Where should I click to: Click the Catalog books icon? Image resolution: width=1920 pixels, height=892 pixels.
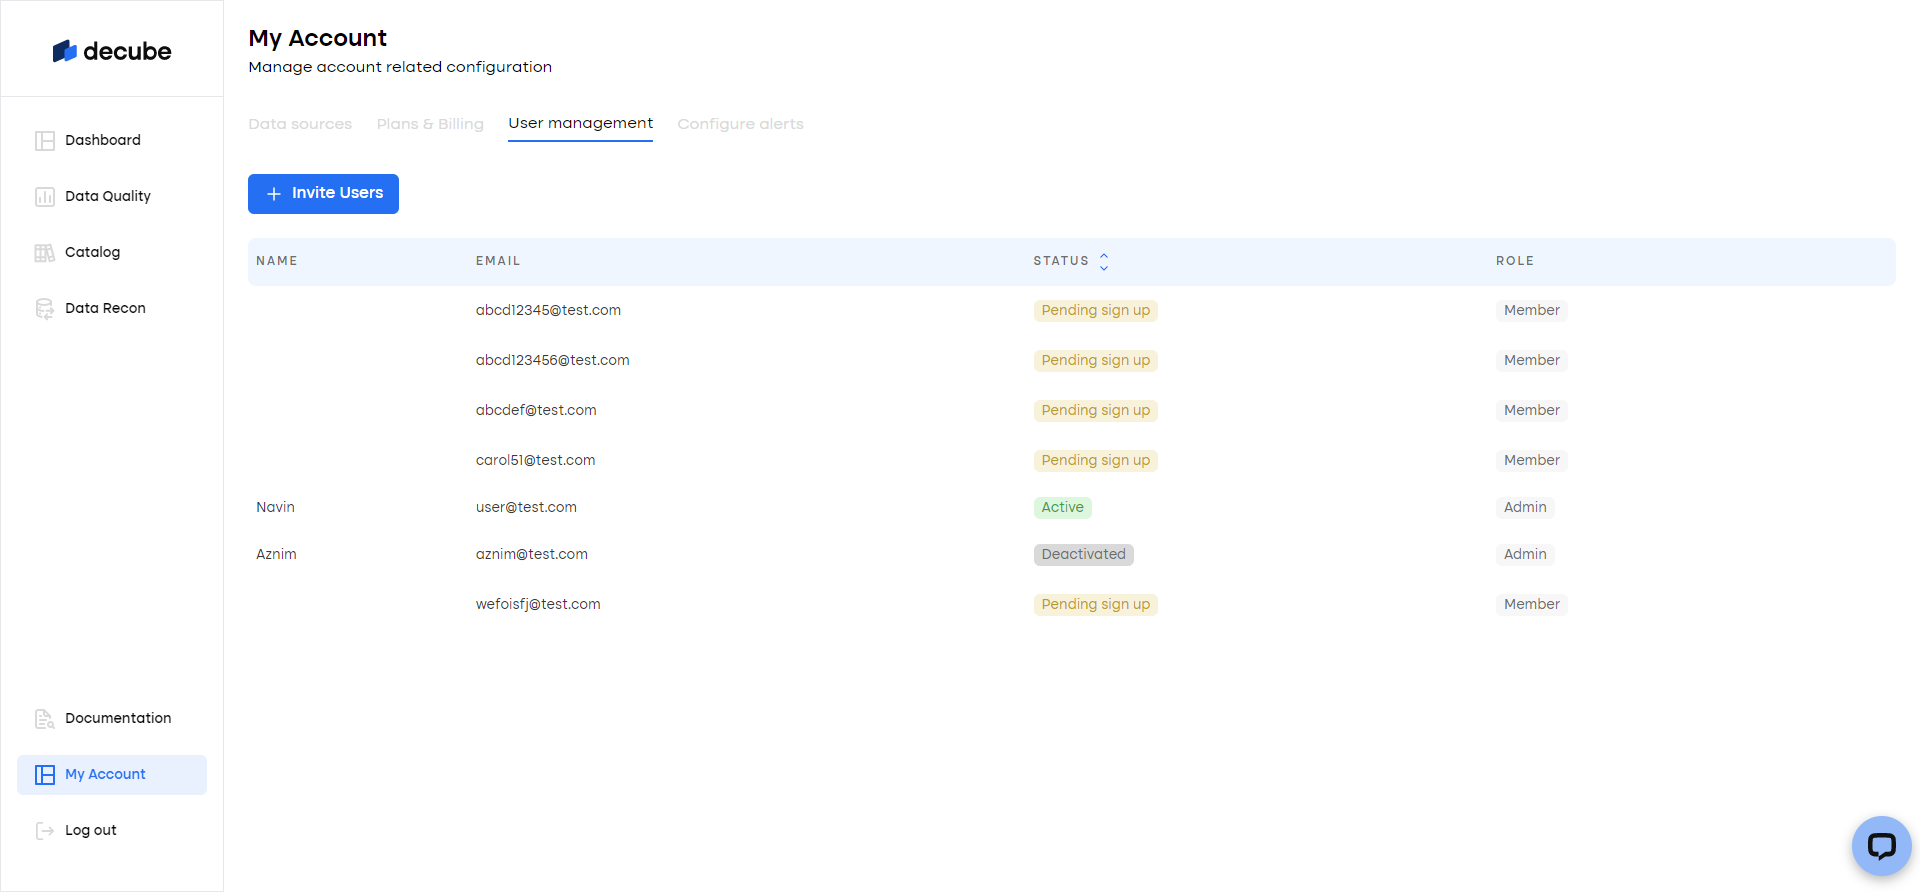click(45, 253)
